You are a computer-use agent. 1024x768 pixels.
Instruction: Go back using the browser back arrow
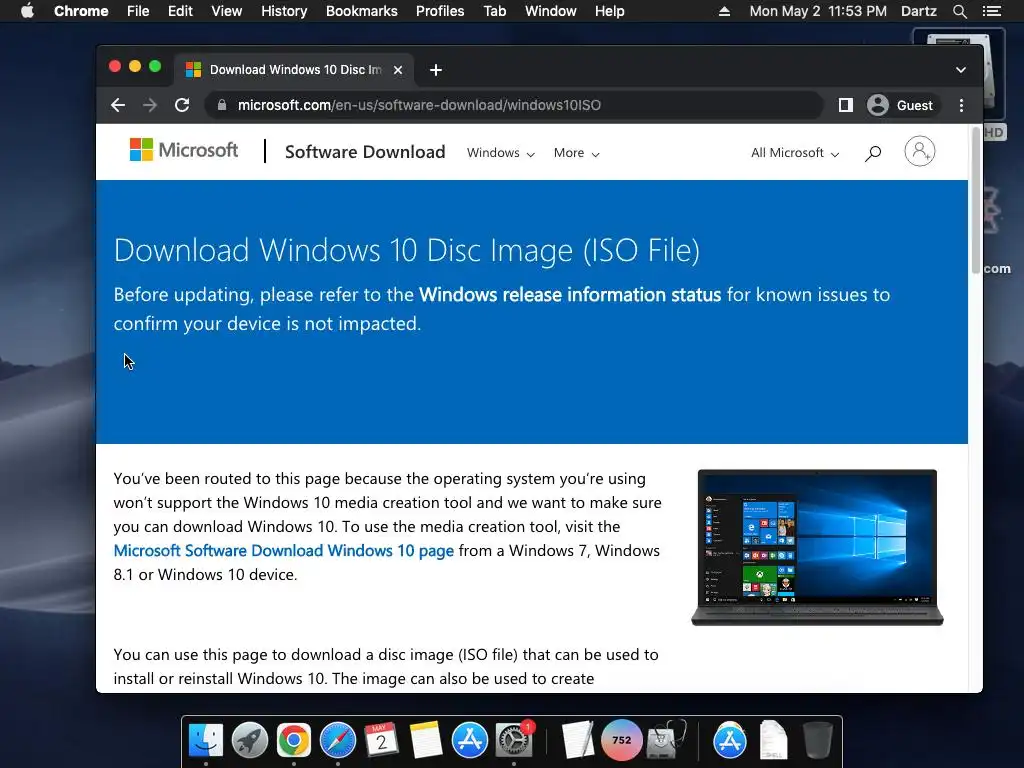click(118, 105)
